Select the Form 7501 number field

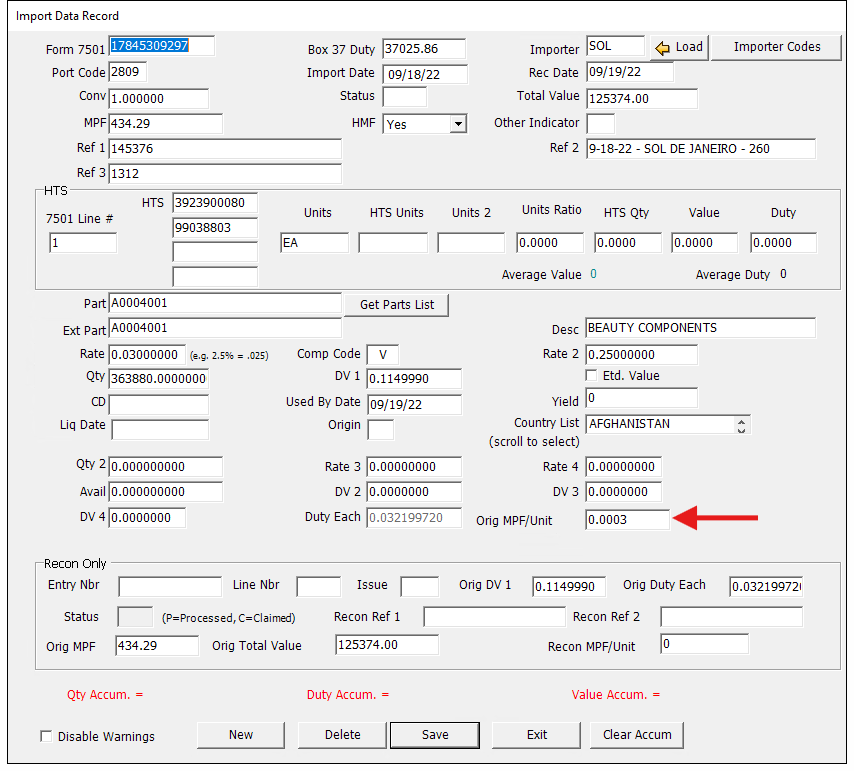[x=162, y=46]
